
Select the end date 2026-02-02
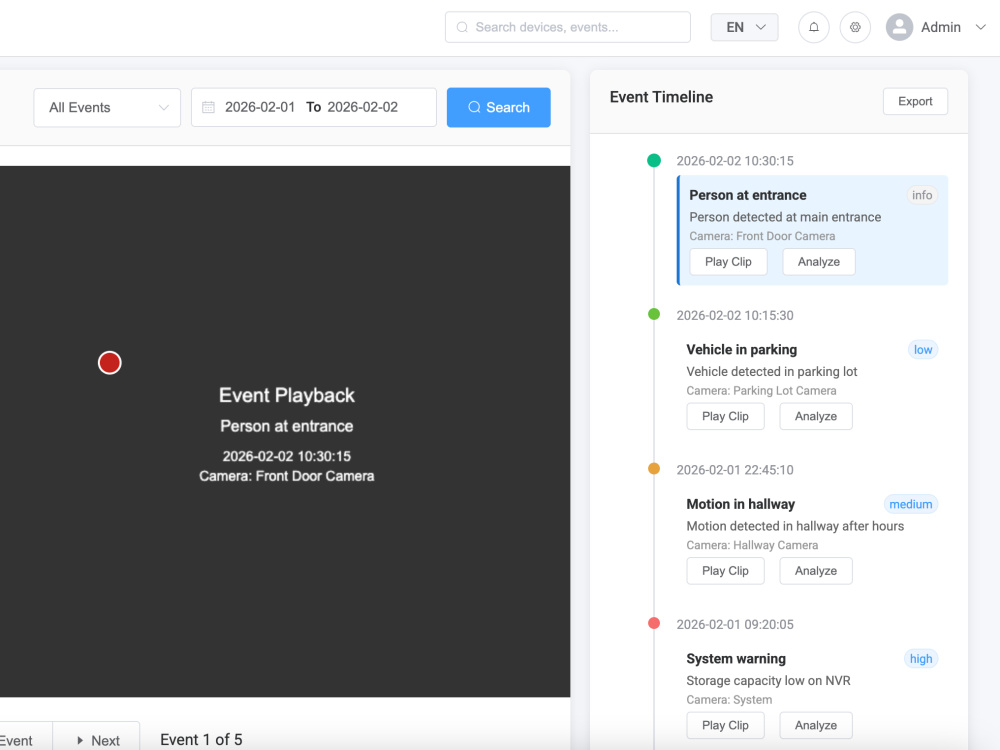[363, 107]
